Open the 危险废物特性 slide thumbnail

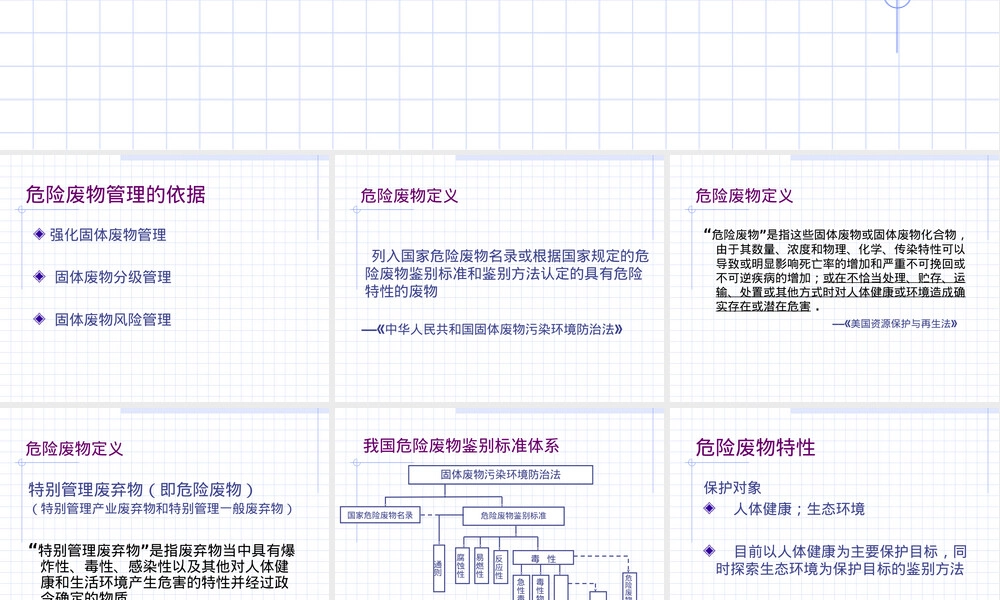point(835,504)
